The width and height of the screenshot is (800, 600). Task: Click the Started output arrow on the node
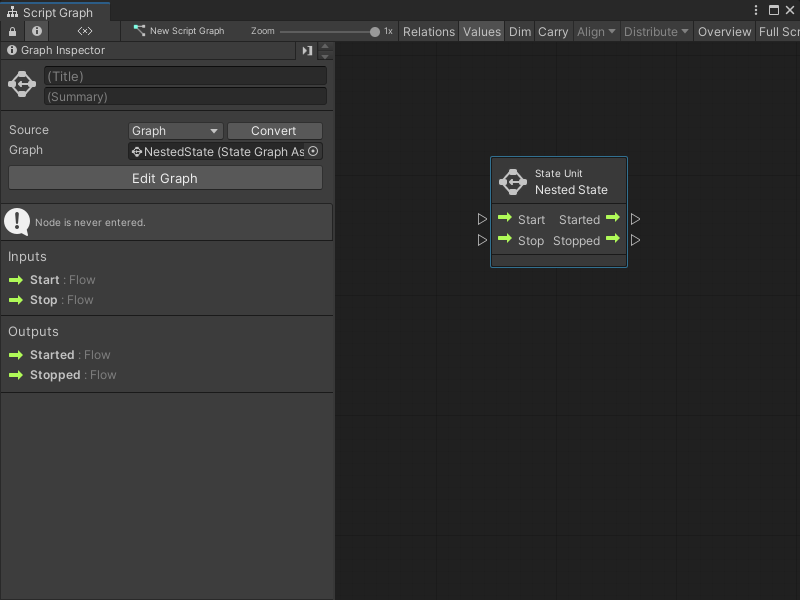(613, 219)
